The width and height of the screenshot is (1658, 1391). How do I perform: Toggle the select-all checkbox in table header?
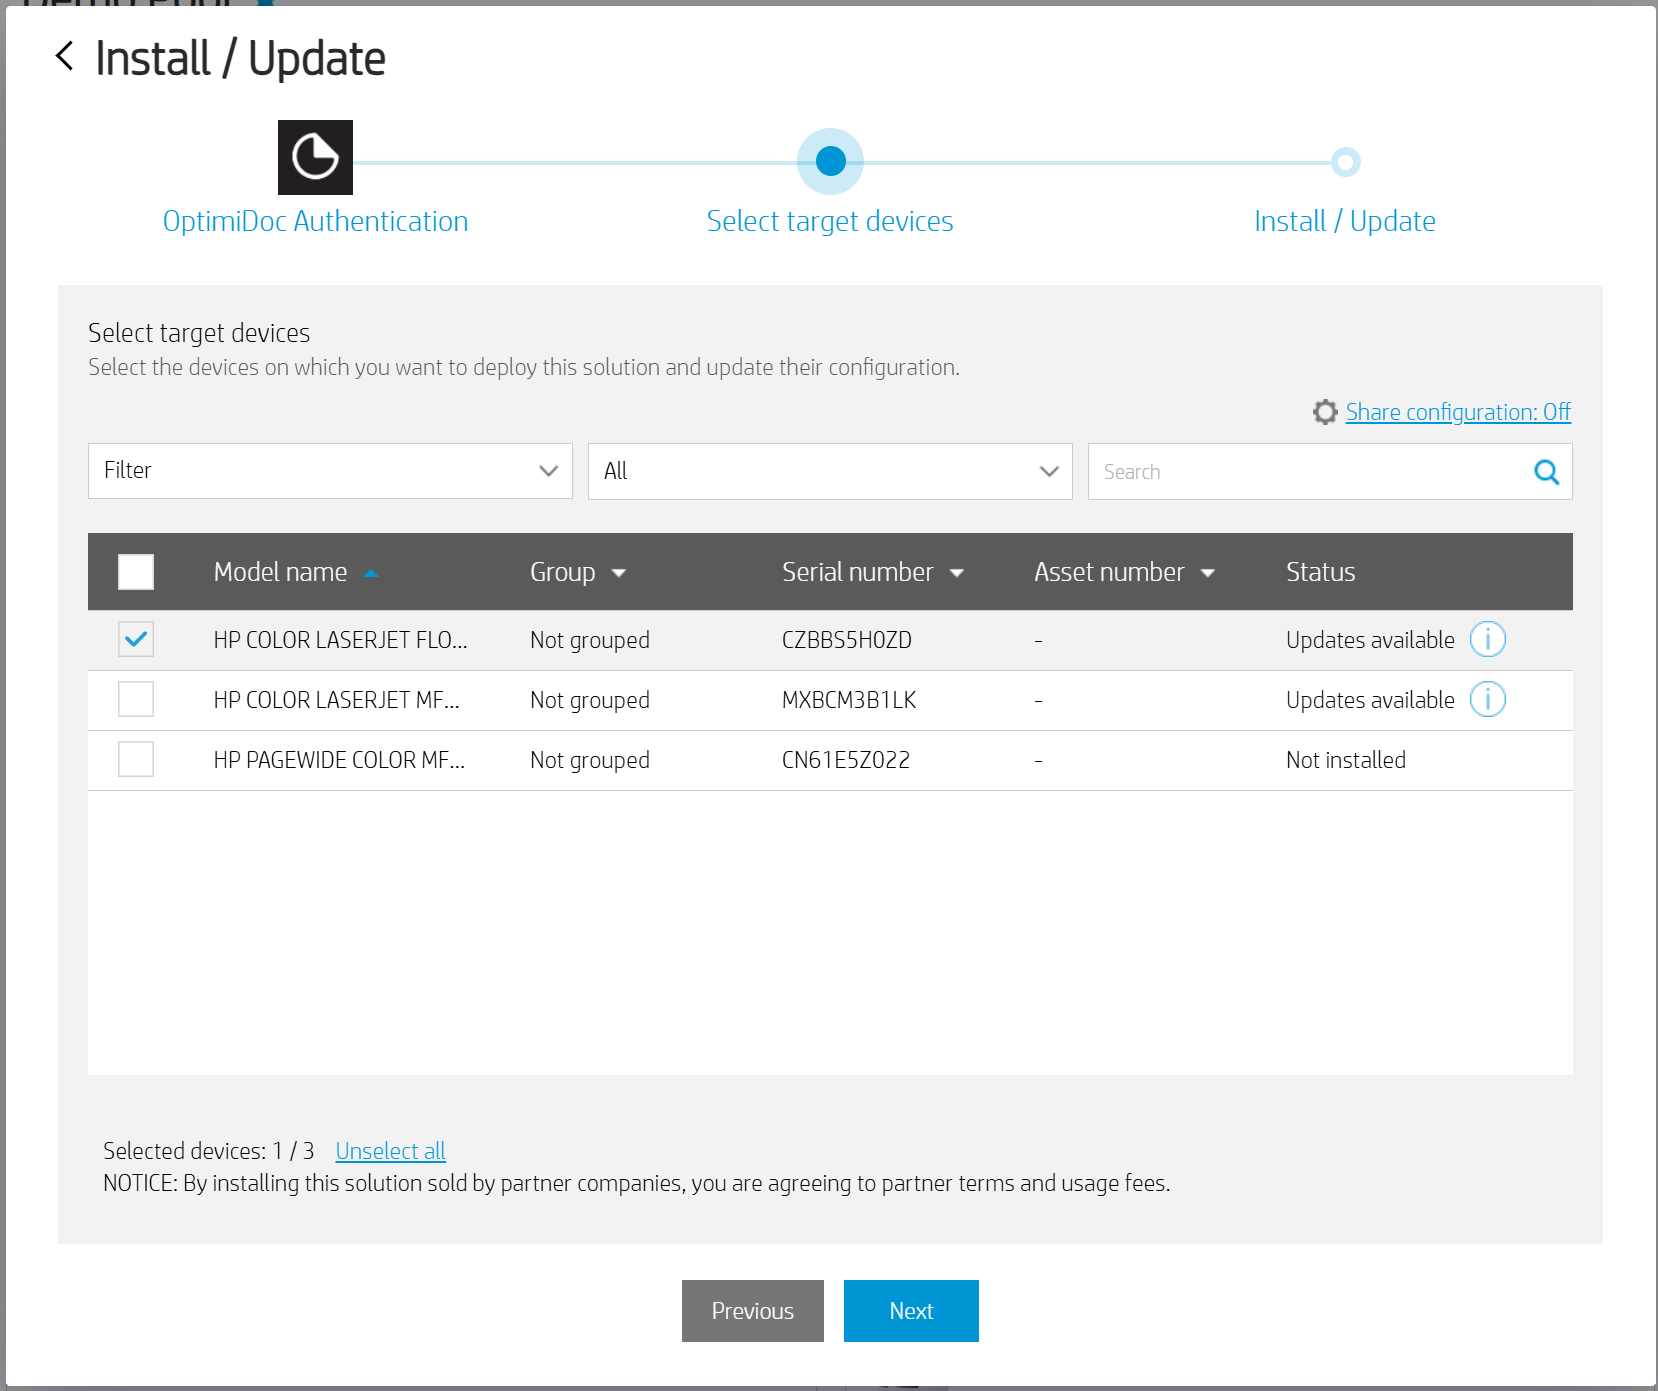click(136, 572)
